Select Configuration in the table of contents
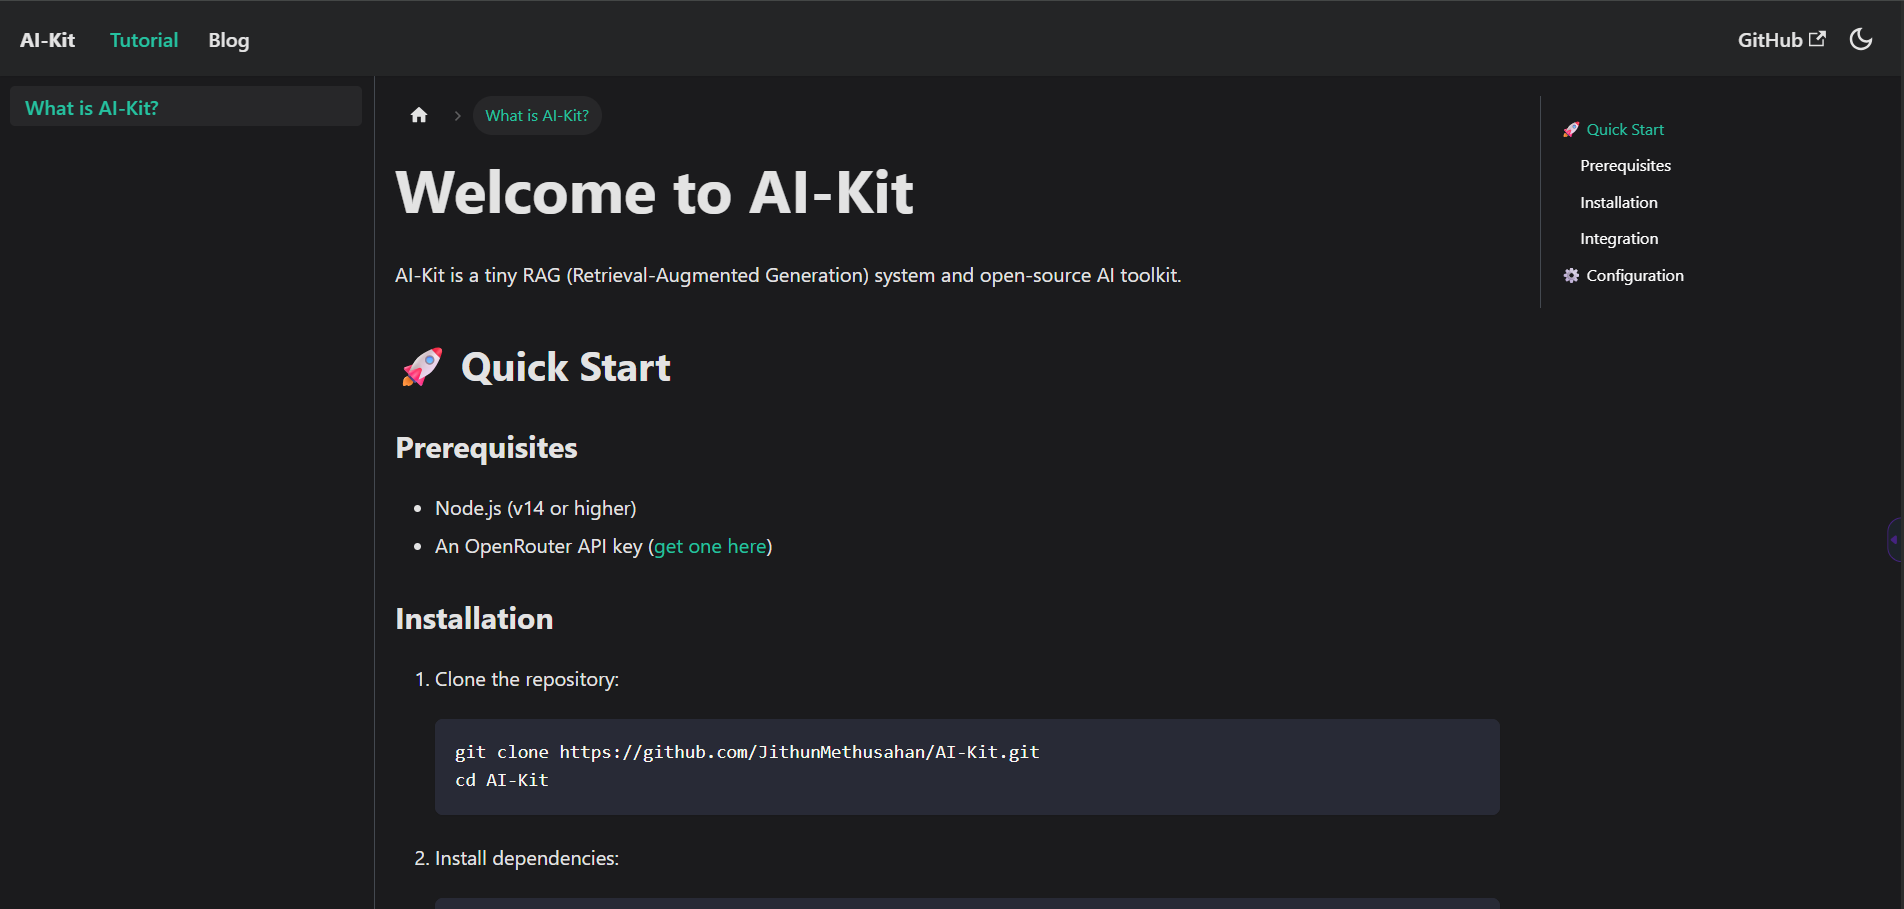Viewport: 1904px width, 909px height. pos(1635,275)
